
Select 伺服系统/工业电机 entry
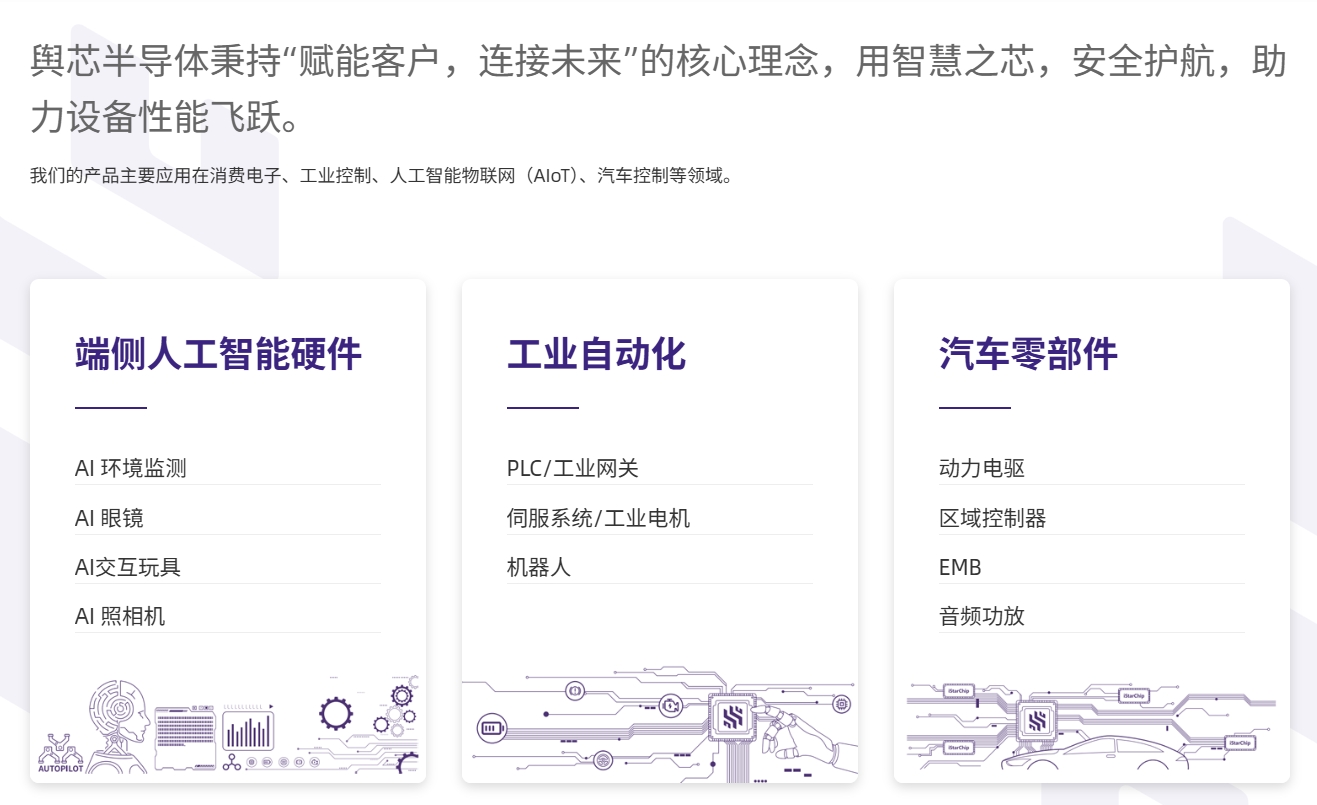[598, 518]
